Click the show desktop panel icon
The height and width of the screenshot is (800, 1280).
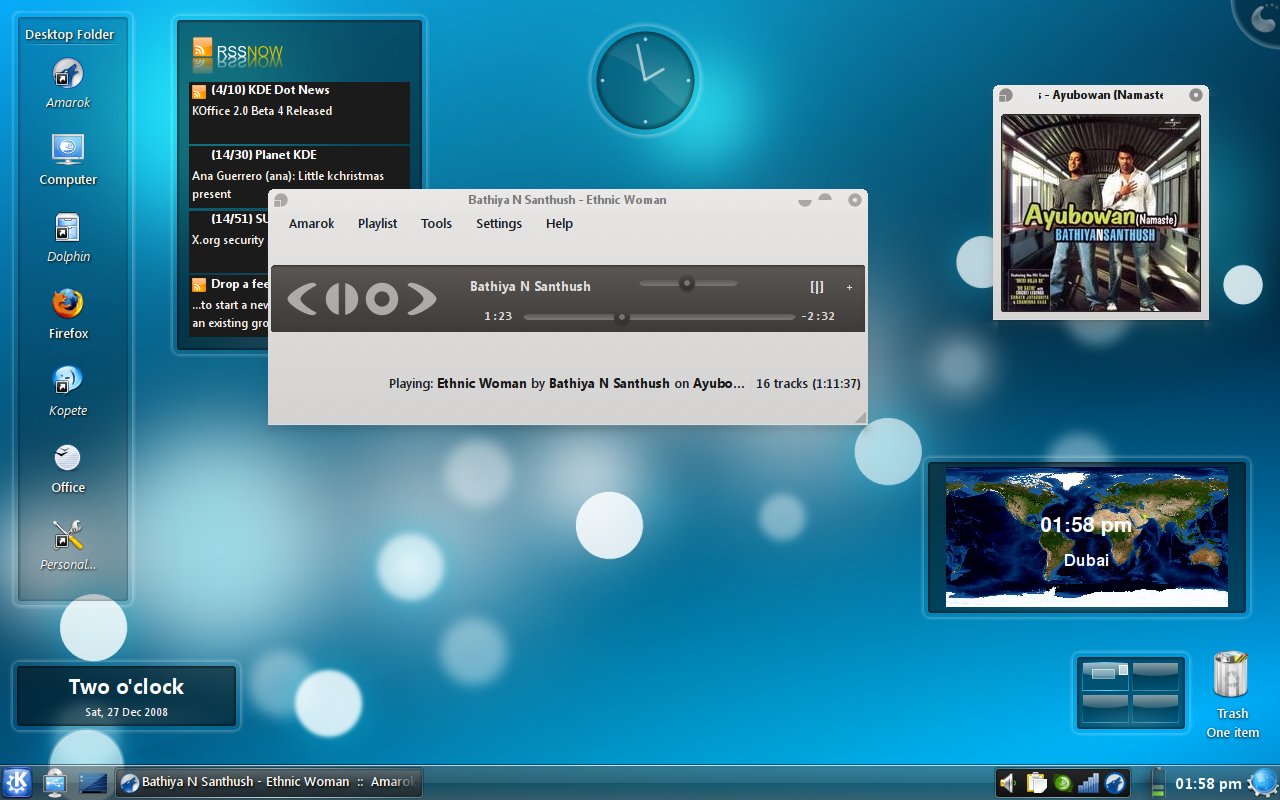(93, 783)
